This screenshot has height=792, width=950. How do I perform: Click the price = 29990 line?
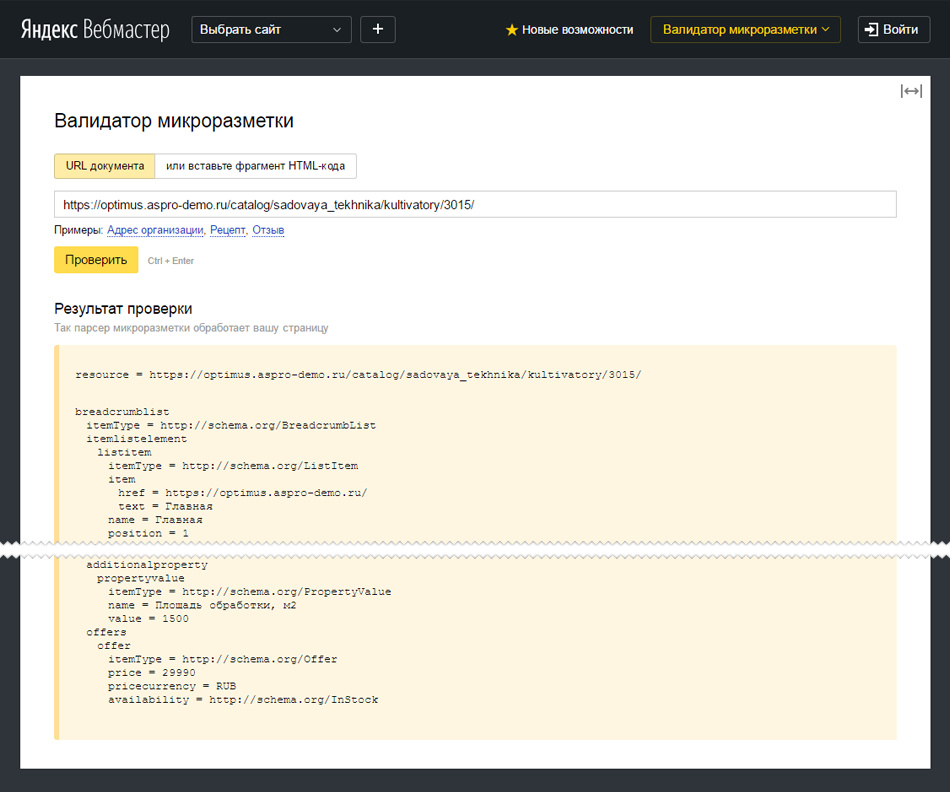(152, 673)
